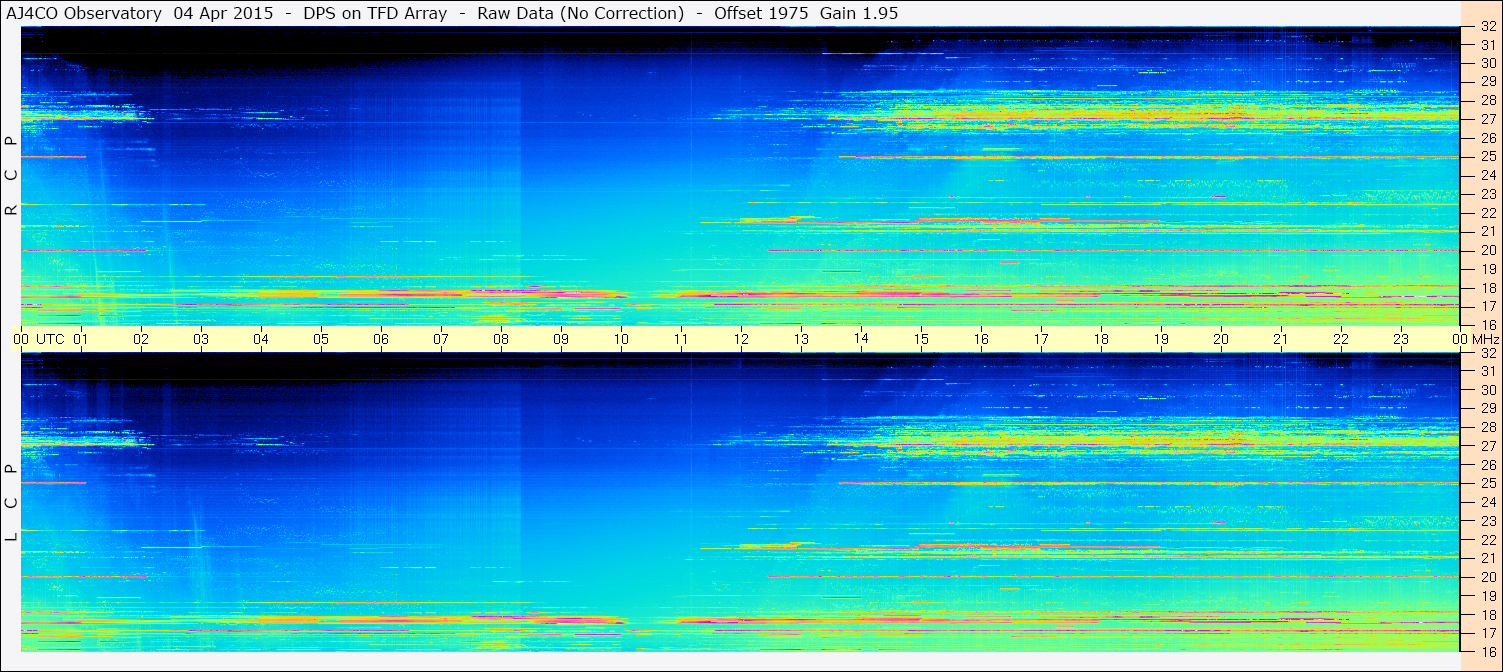The image size is (1503, 672).
Task: Click the 16 MHz label of LCP panel
Action: (x=1487, y=651)
